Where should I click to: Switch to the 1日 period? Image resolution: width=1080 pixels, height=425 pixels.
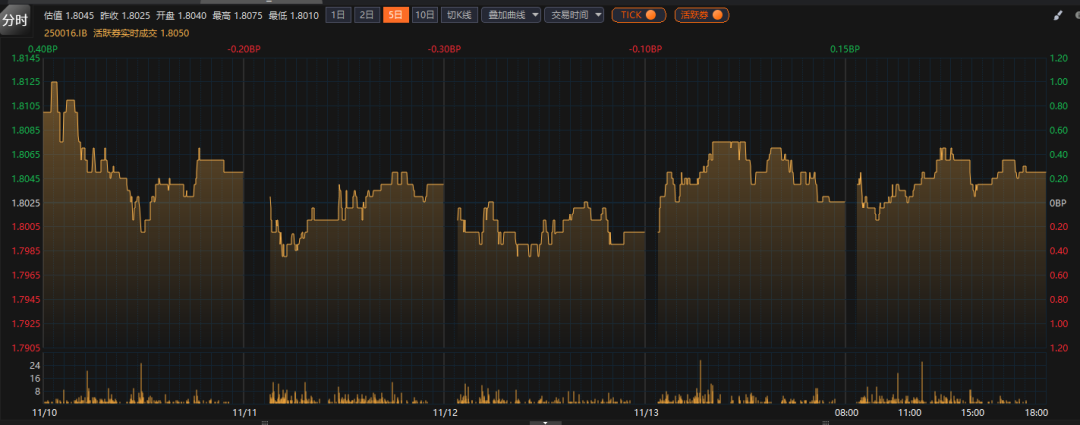339,15
